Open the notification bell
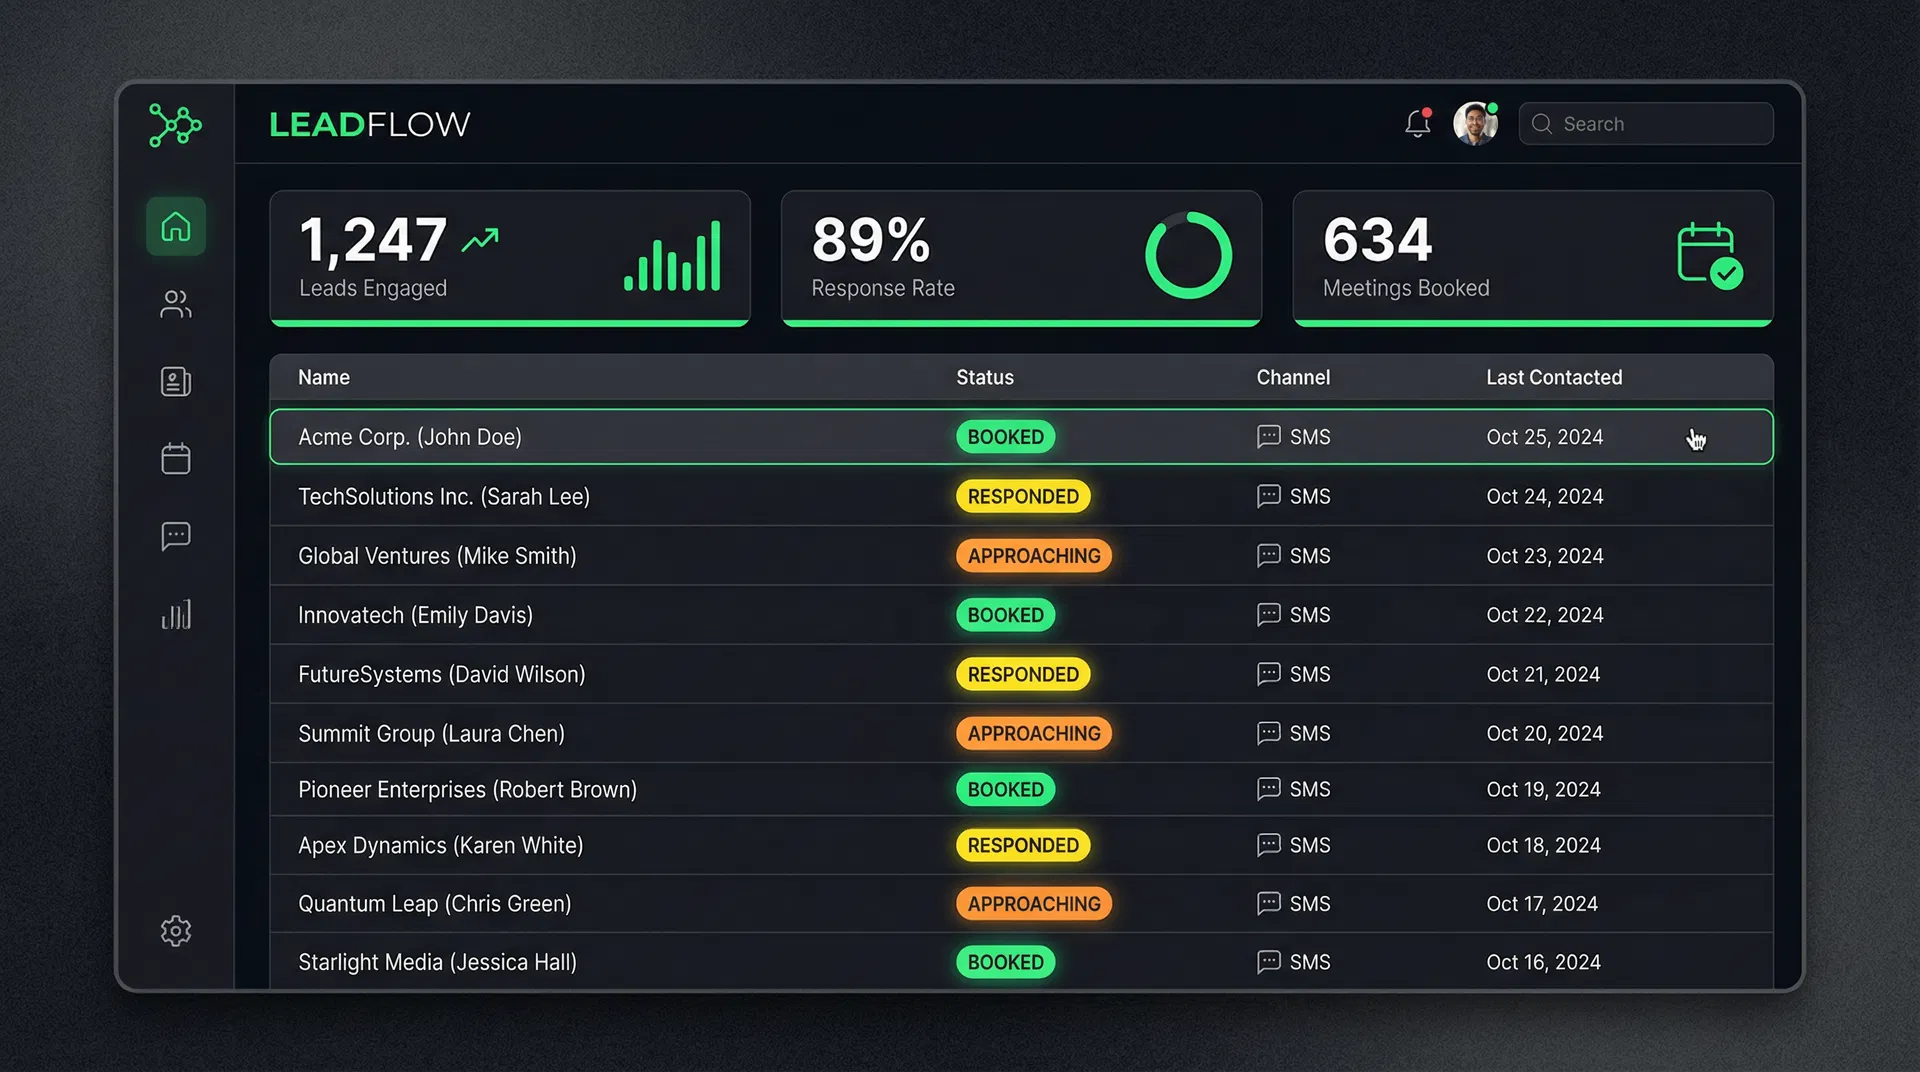This screenshot has width=1920, height=1072. [x=1416, y=122]
